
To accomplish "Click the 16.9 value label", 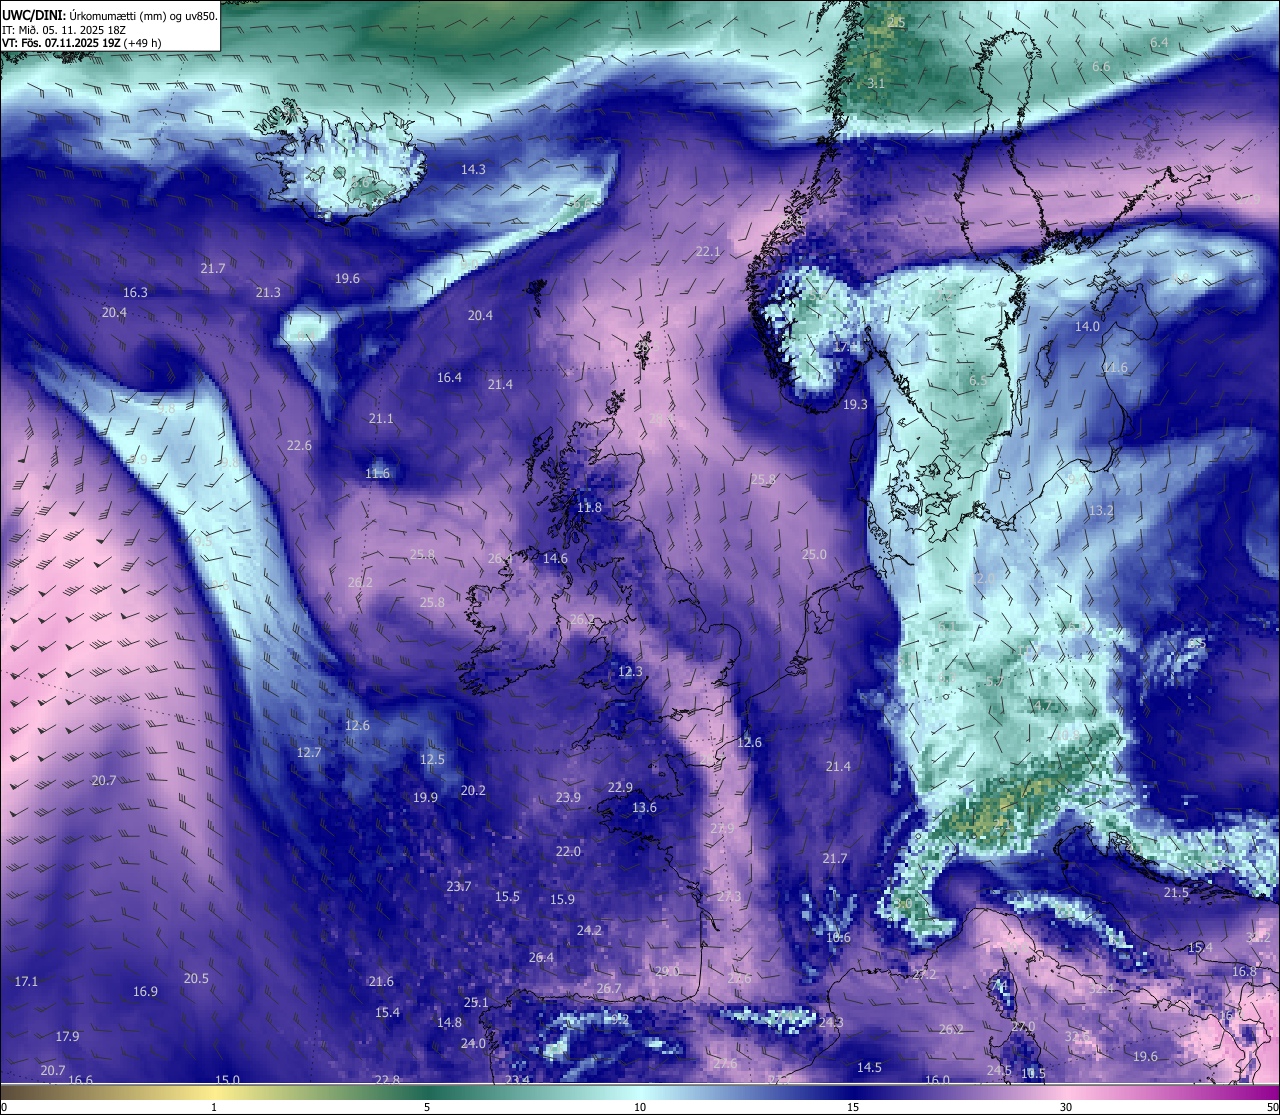I will coord(145,992).
